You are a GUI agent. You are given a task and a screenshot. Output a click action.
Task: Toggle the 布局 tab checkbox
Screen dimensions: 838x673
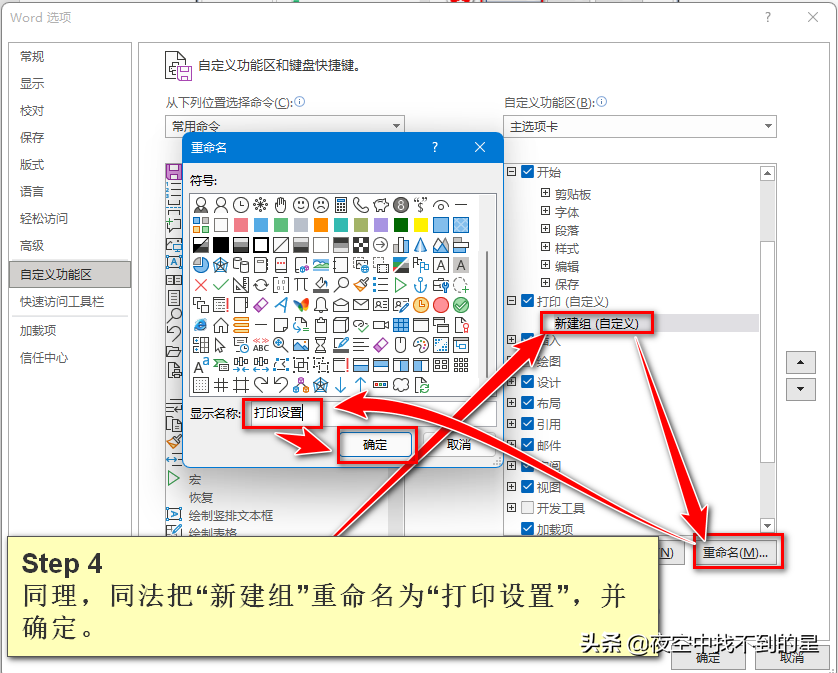click(x=527, y=403)
